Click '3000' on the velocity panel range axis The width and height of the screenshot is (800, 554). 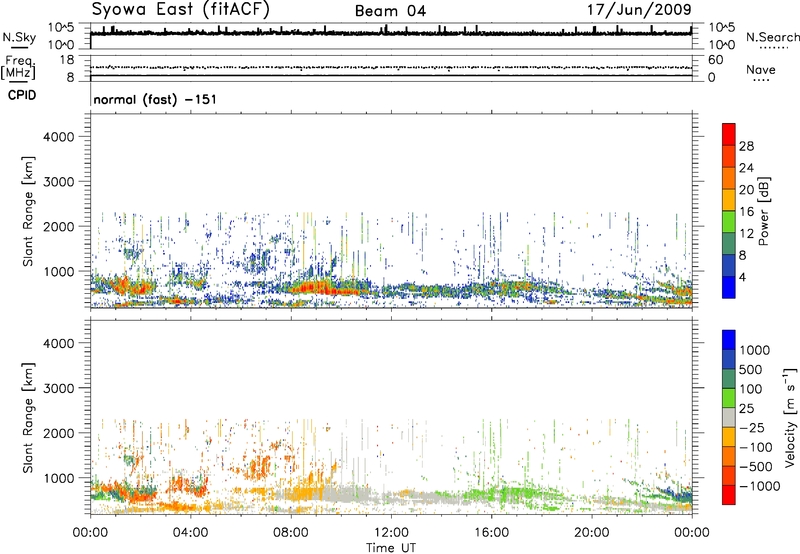click(x=58, y=388)
